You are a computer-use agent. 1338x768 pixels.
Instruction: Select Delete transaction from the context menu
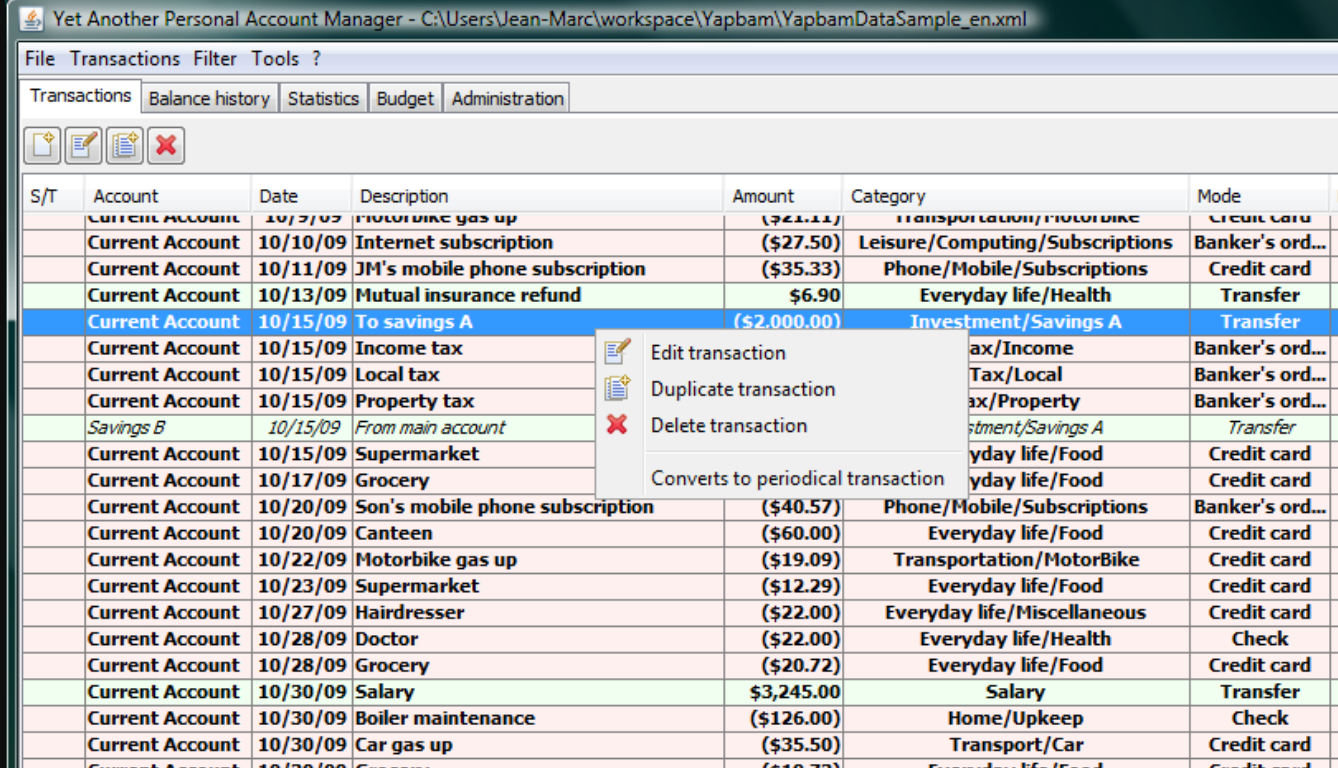[728, 425]
